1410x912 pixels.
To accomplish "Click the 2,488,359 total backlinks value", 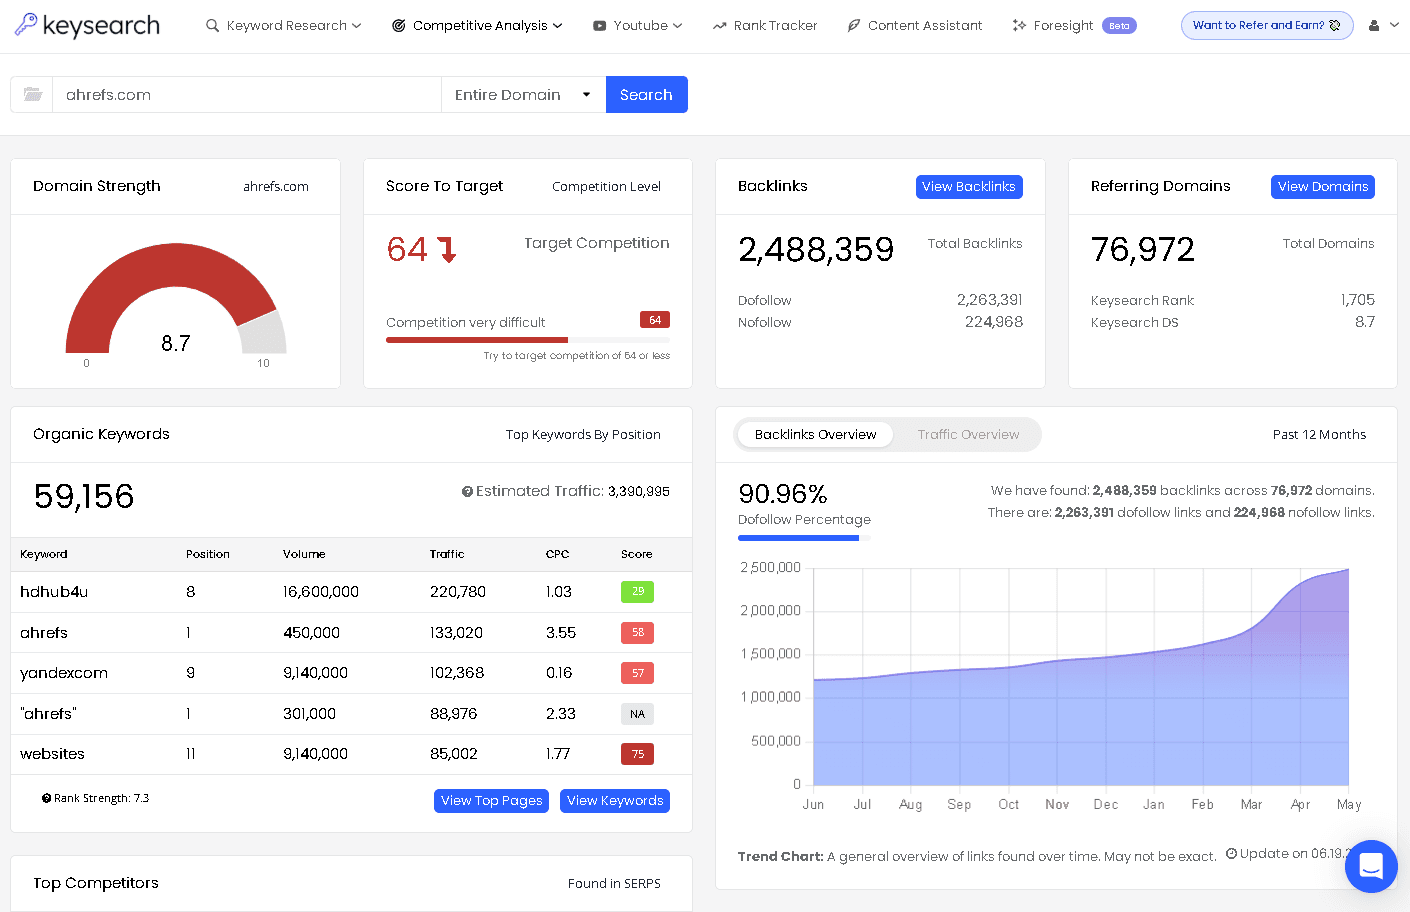I will pyautogui.click(x=816, y=249).
